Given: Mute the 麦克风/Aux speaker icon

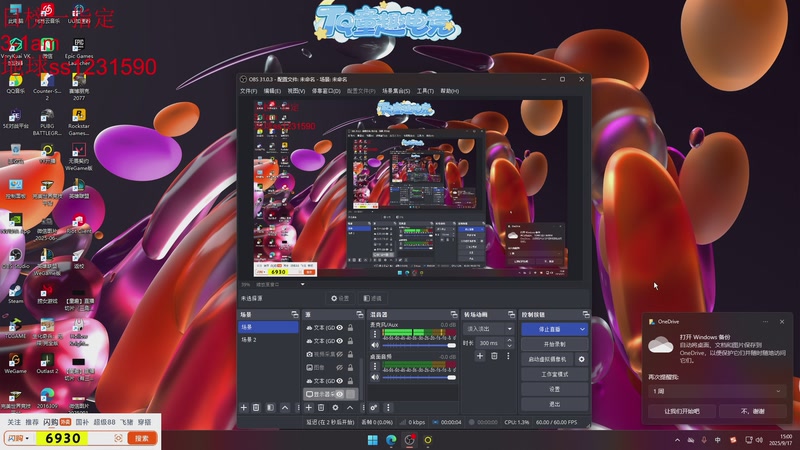Looking at the screenshot, I should 375,345.
